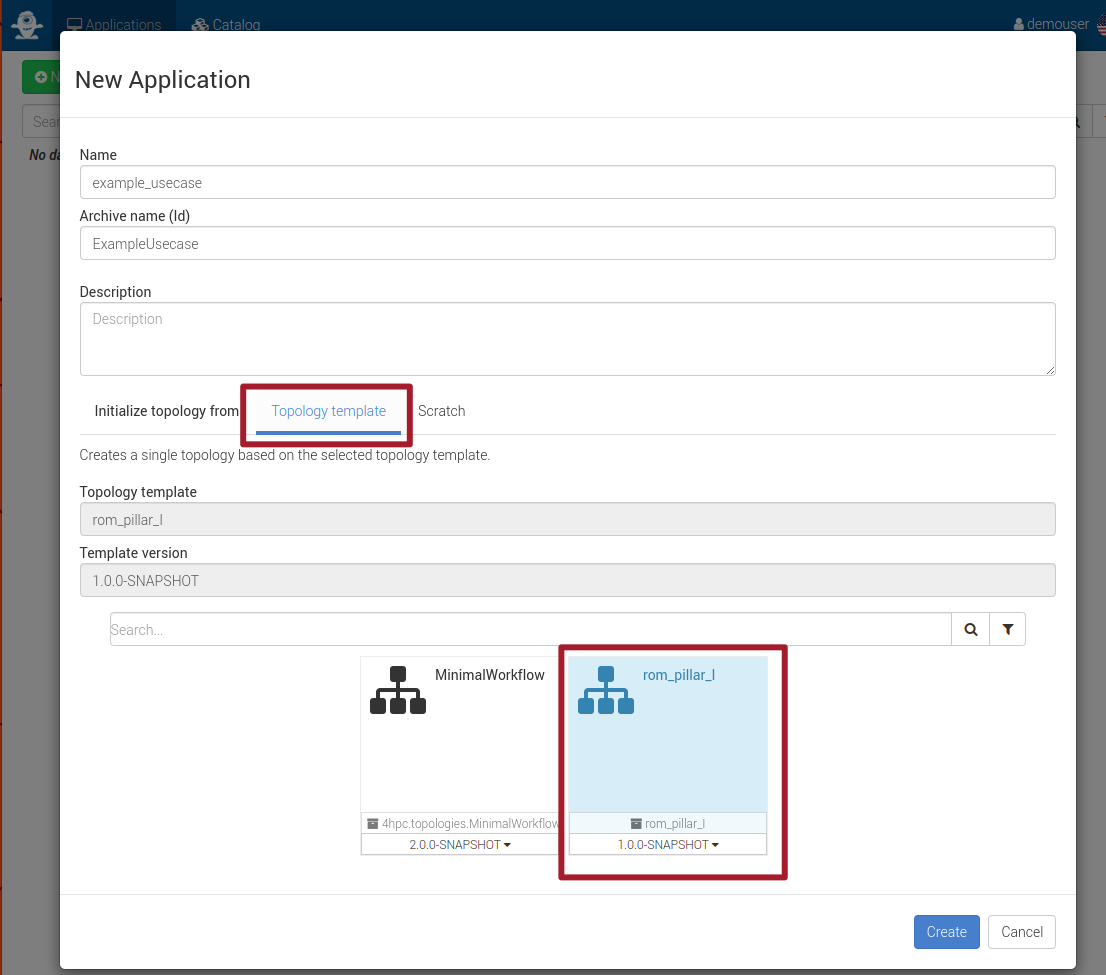Switch to the Topology template tab
This screenshot has height=975, width=1106.
(x=329, y=411)
